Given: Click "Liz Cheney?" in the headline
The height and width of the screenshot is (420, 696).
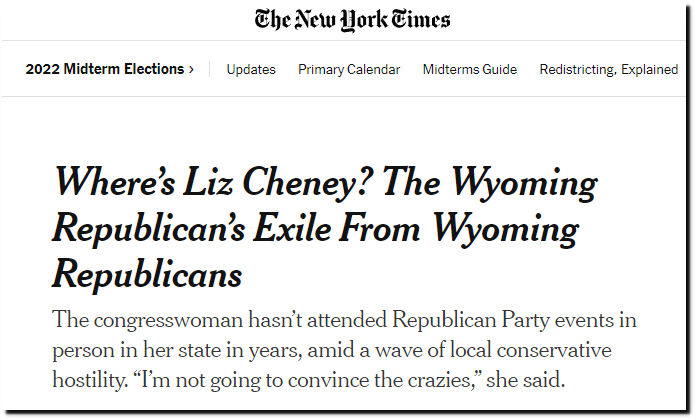Looking at the screenshot, I should pos(275,182).
